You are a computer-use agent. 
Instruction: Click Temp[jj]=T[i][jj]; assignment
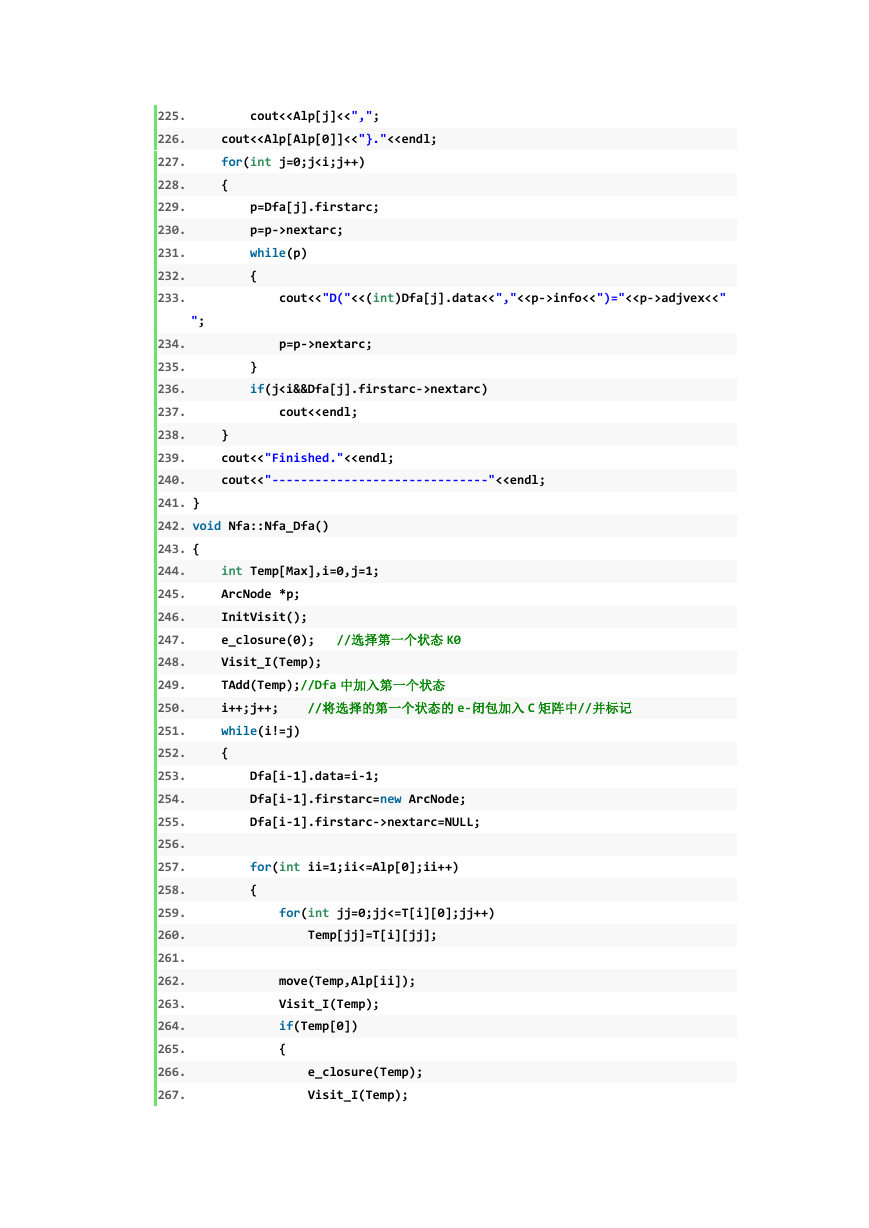tap(372, 935)
